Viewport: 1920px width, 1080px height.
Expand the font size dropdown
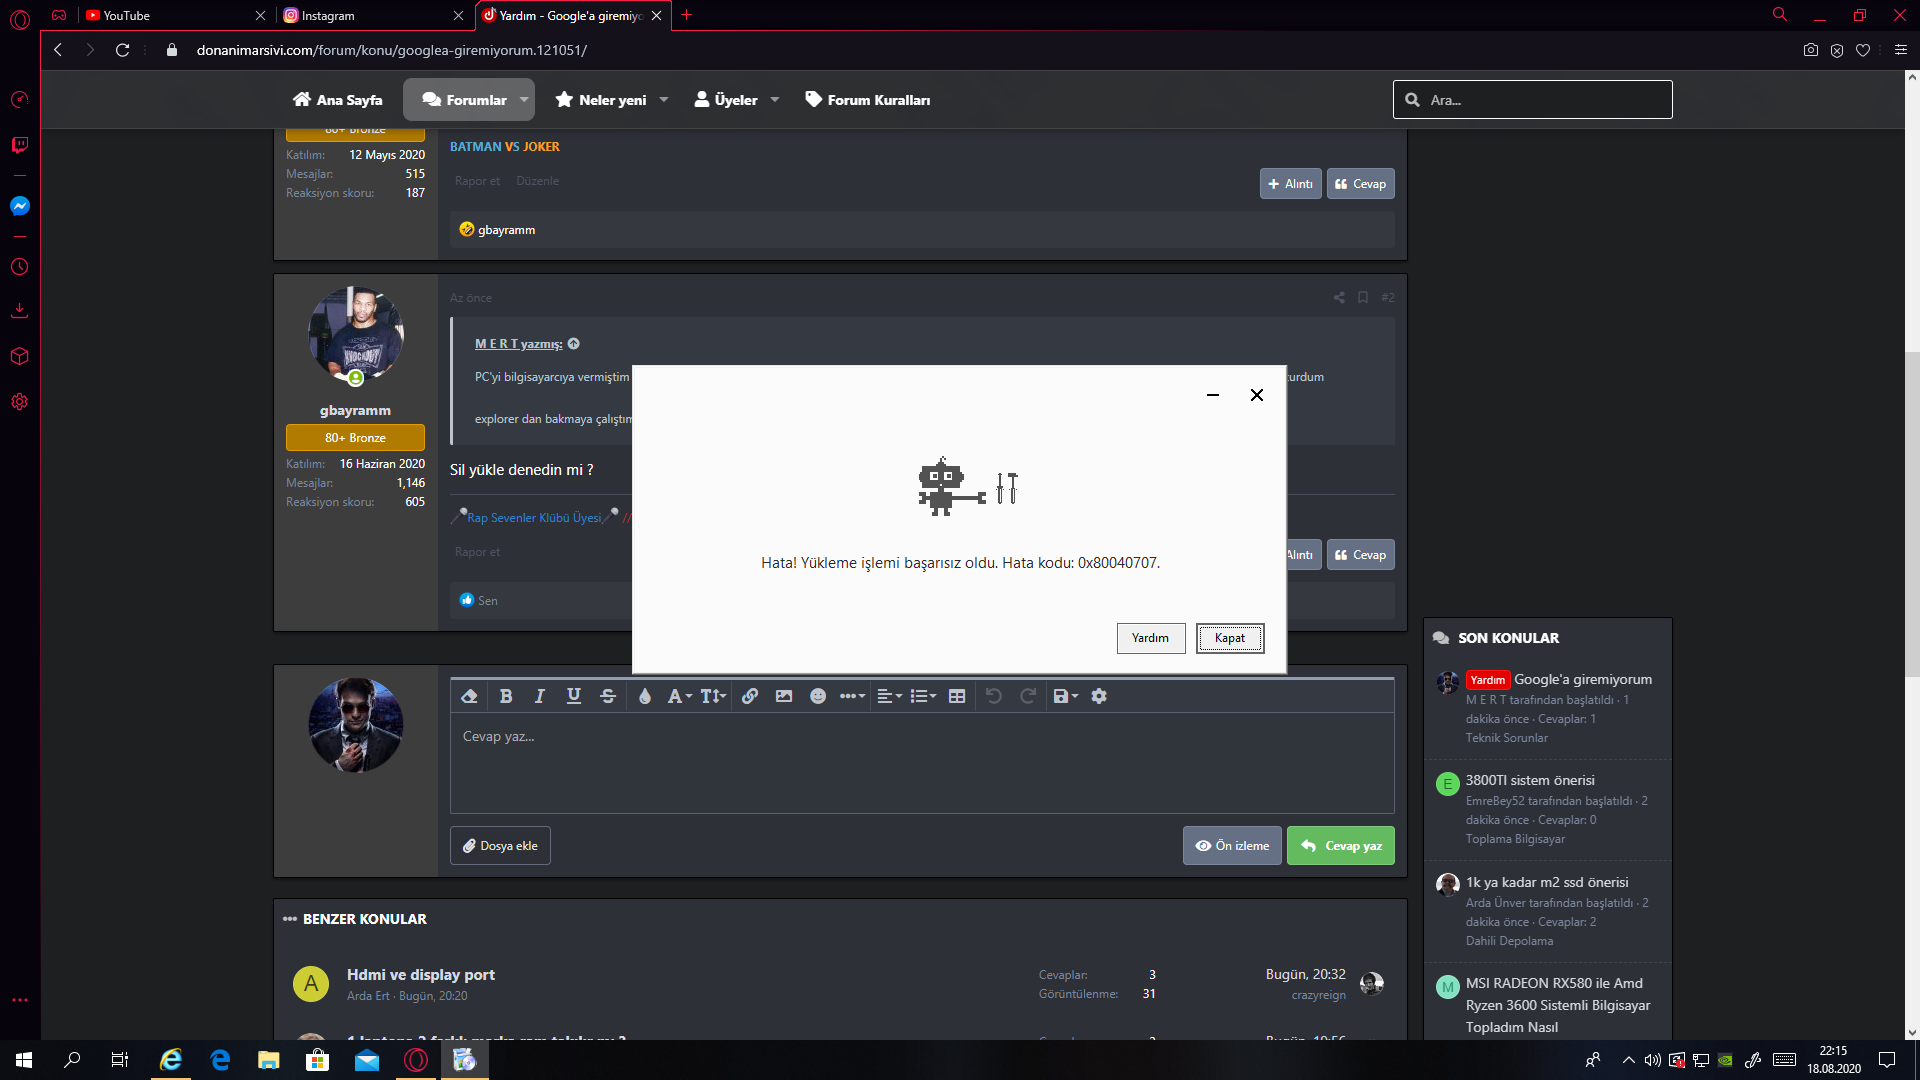point(713,696)
